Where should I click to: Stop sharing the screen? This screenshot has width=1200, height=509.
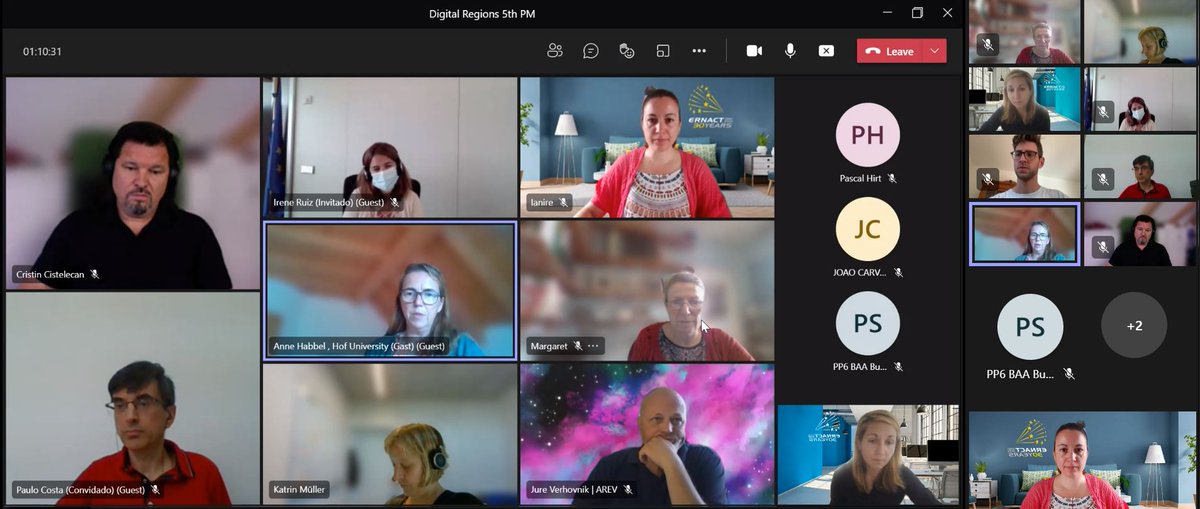point(826,51)
